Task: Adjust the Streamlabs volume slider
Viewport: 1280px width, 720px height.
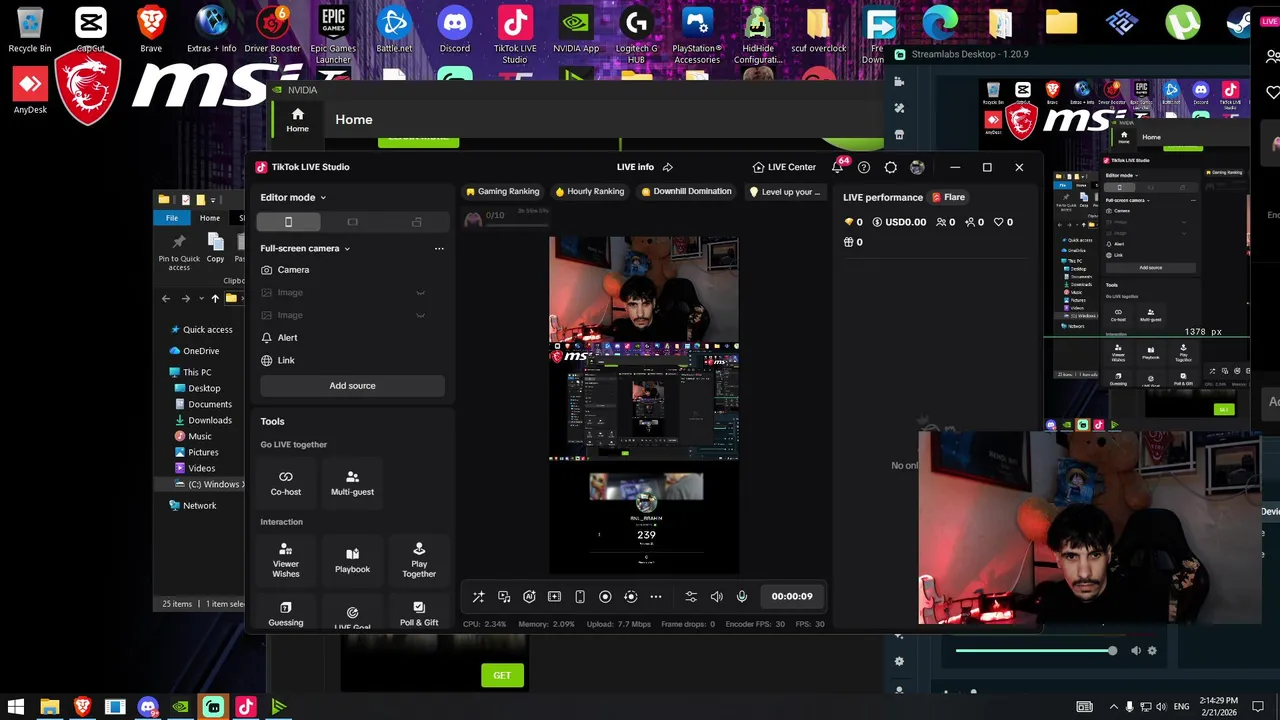Action: [x=1036, y=651]
